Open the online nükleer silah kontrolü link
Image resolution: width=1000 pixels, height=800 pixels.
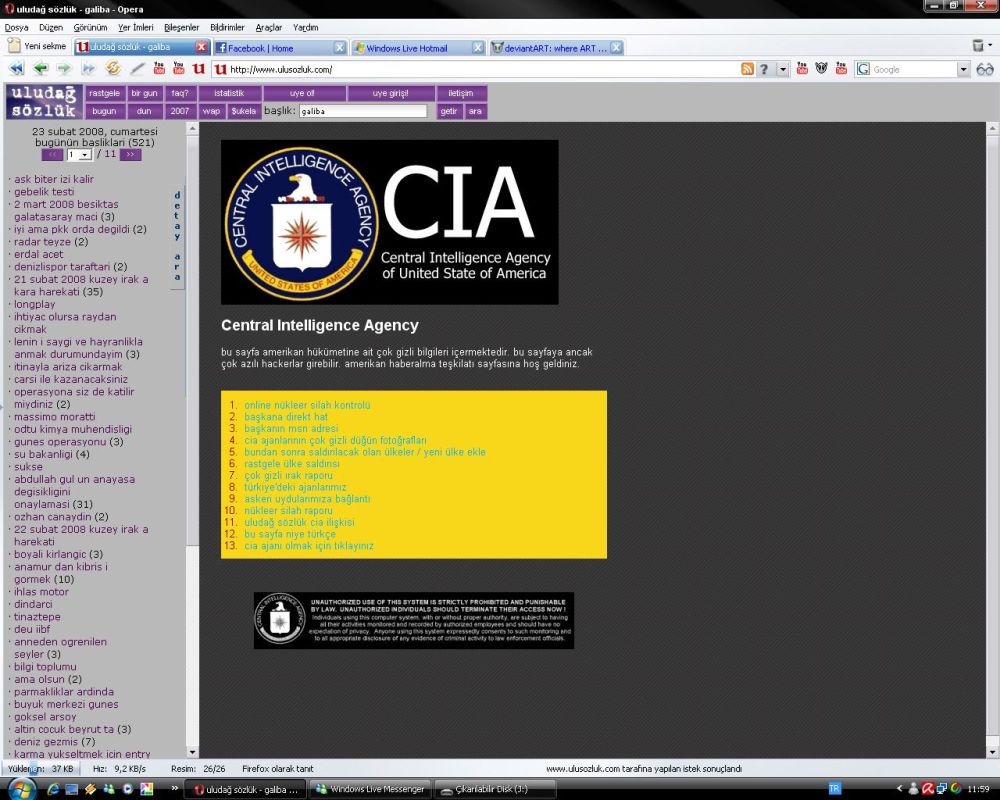pos(307,405)
